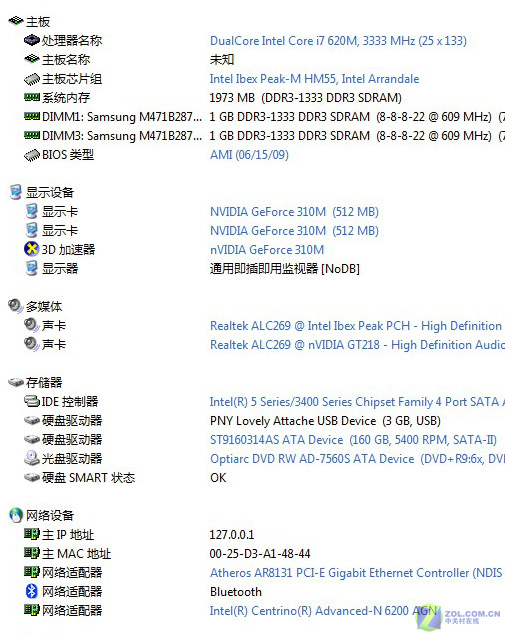Select the 通用即插即用监视器 [NoDB] text
505x635 pixels.
coord(285,268)
